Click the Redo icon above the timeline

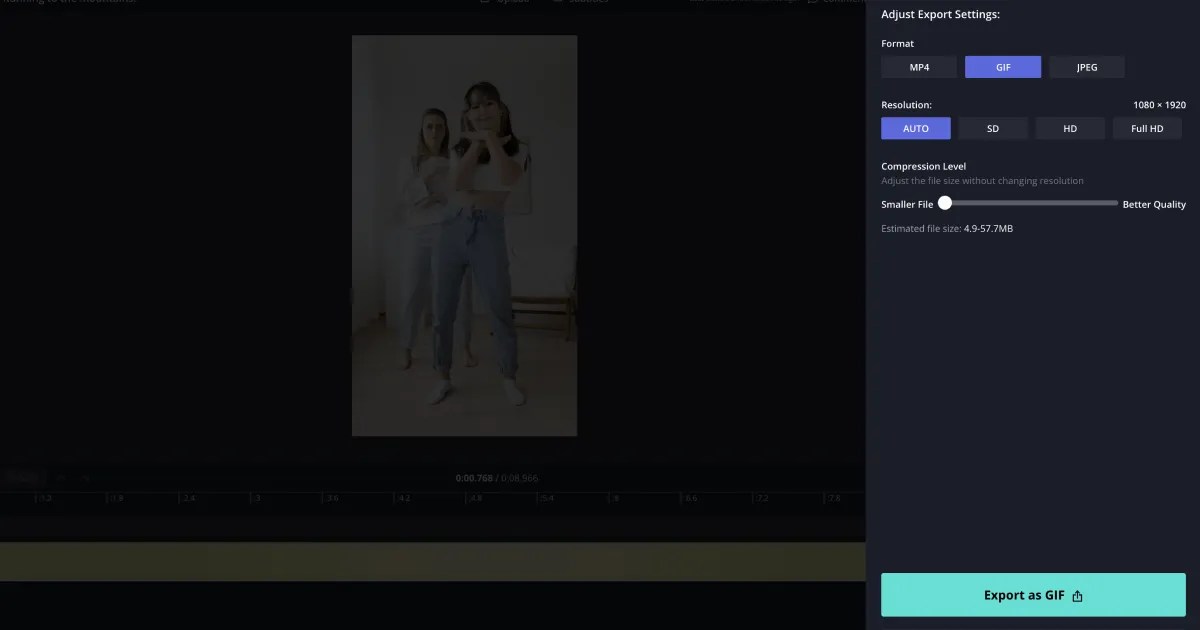coord(85,477)
